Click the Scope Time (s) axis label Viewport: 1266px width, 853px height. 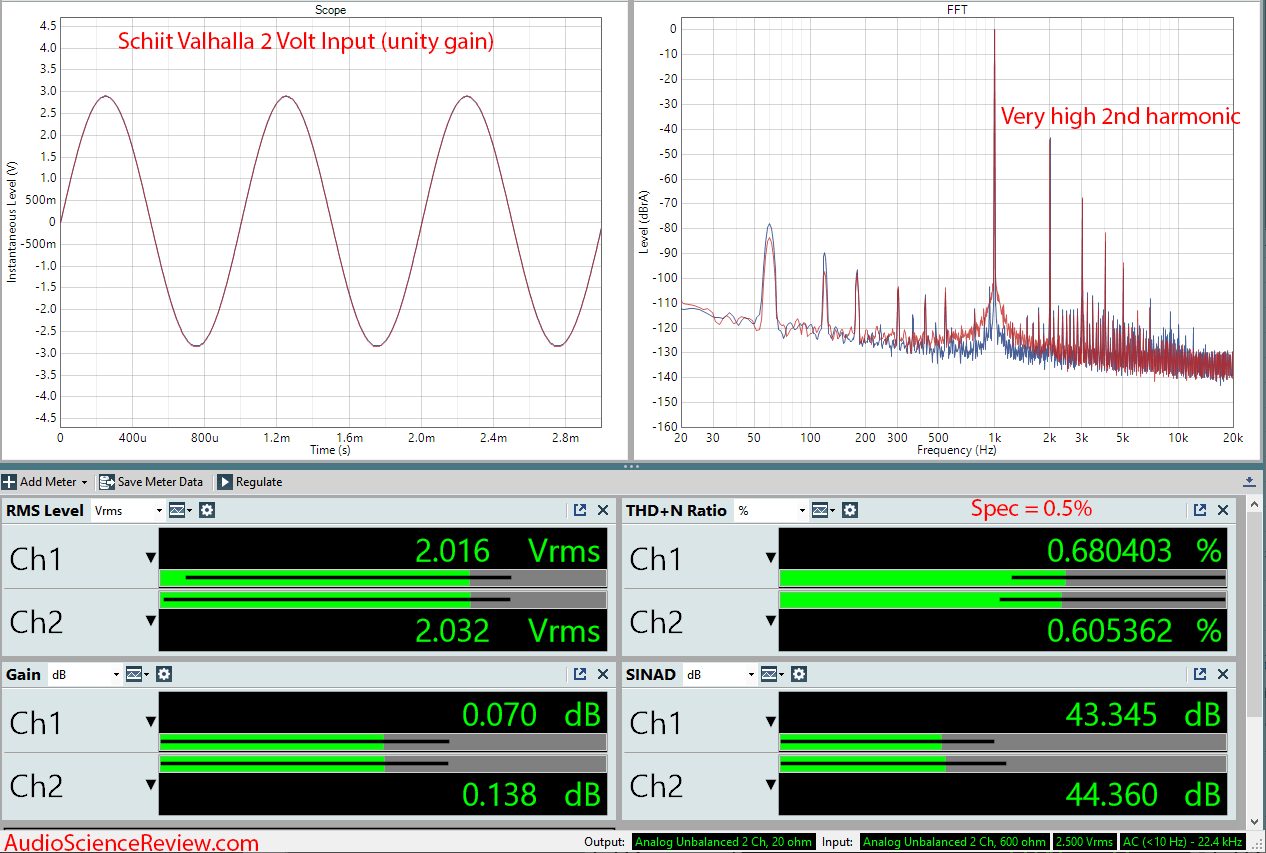pos(330,450)
